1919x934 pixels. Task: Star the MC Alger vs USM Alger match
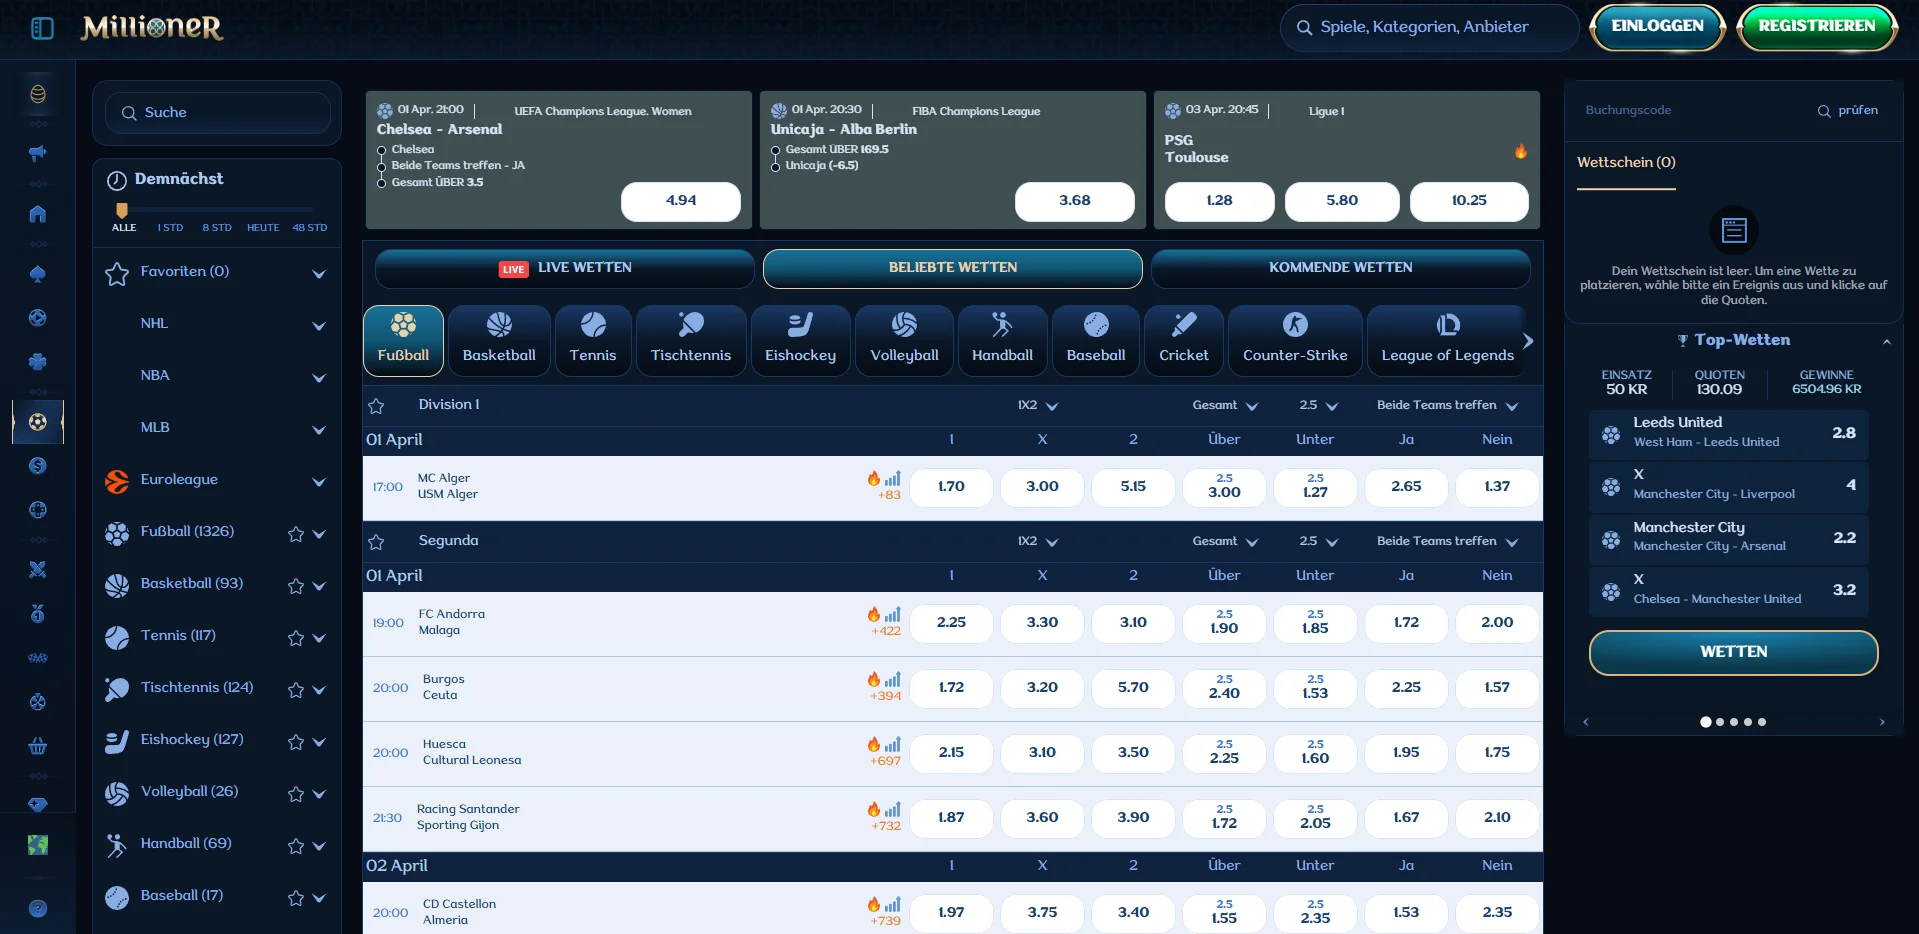[x=376, y=487]
